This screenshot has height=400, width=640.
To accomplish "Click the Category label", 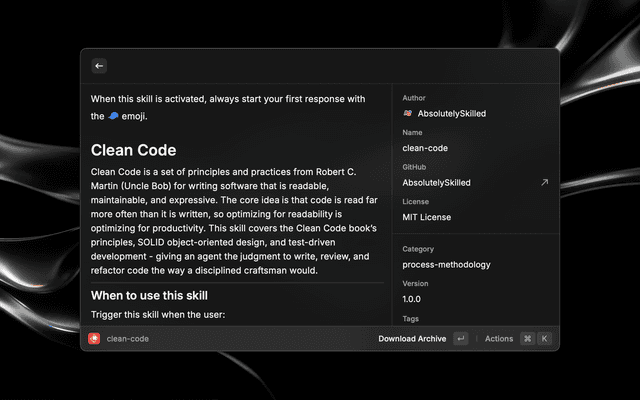I will tap(418, 249).
